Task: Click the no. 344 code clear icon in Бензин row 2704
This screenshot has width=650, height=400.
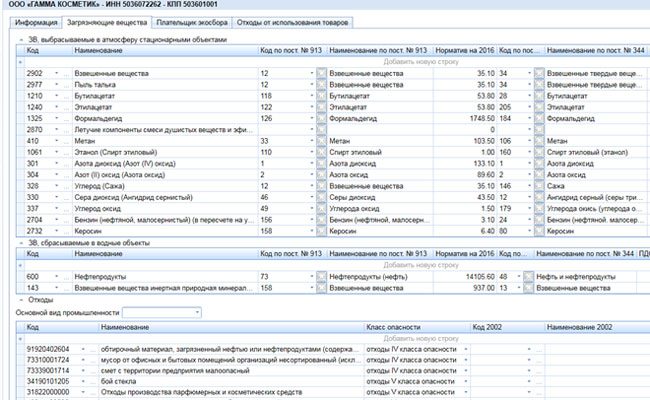Action: 539,220
